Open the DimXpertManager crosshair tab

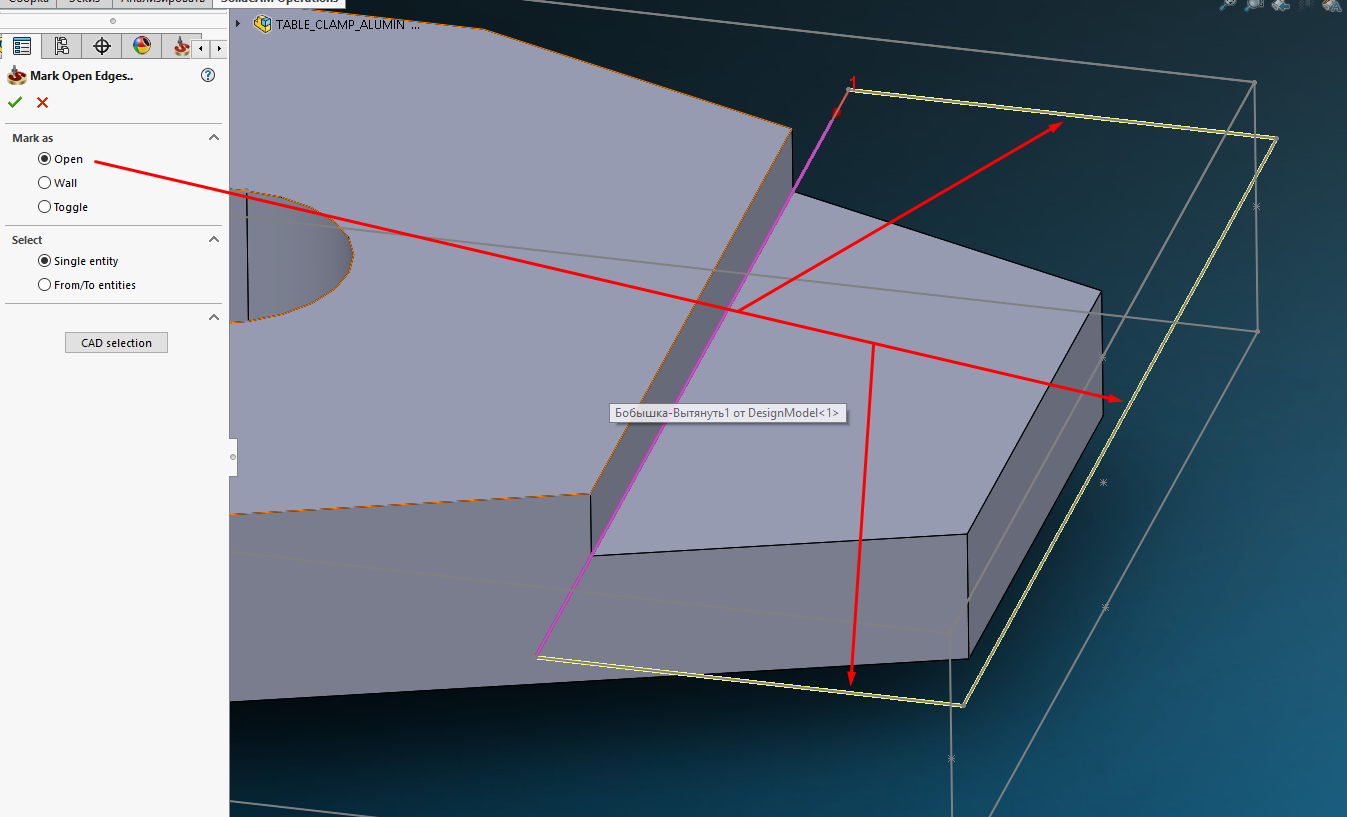point(101,46)
